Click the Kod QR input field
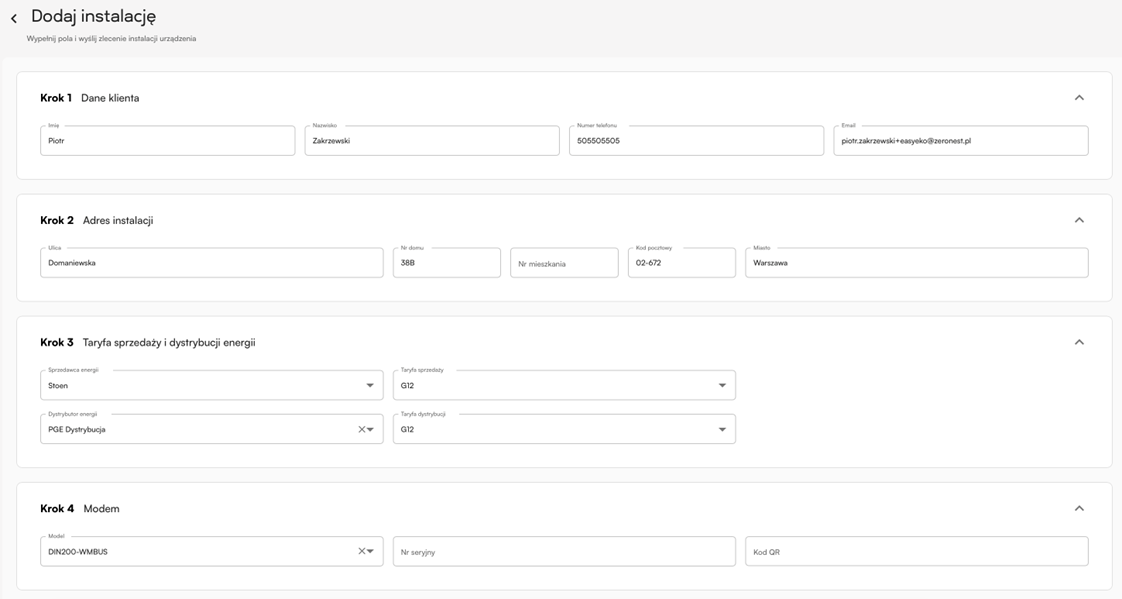The image size is (1122, 599). coord(916,551)
